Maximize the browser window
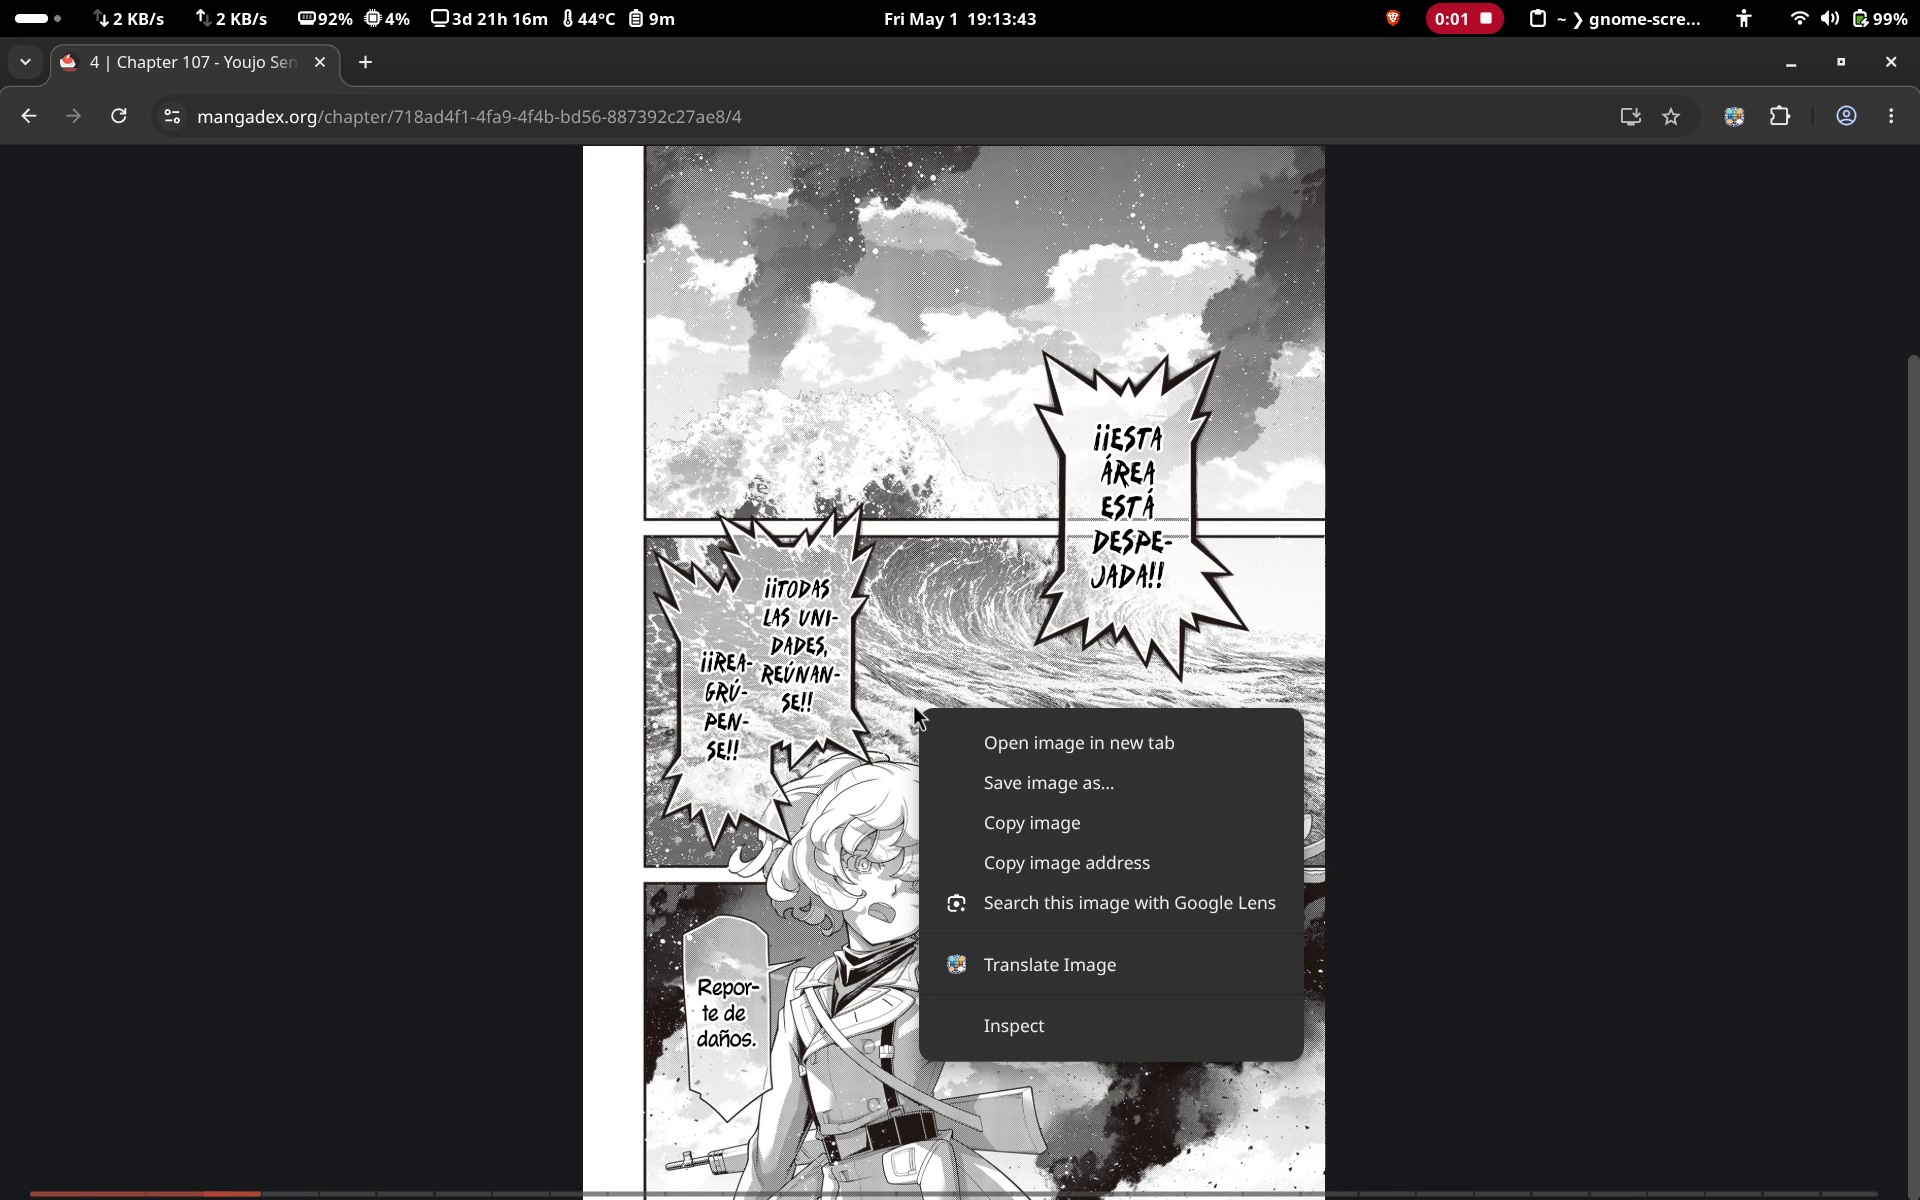The image size is (1920, 1200). [1841, 62]
